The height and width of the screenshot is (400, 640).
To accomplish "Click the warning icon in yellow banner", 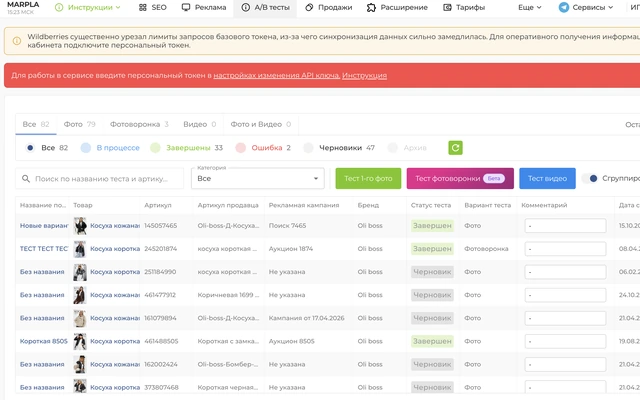I will pos(17,41).
